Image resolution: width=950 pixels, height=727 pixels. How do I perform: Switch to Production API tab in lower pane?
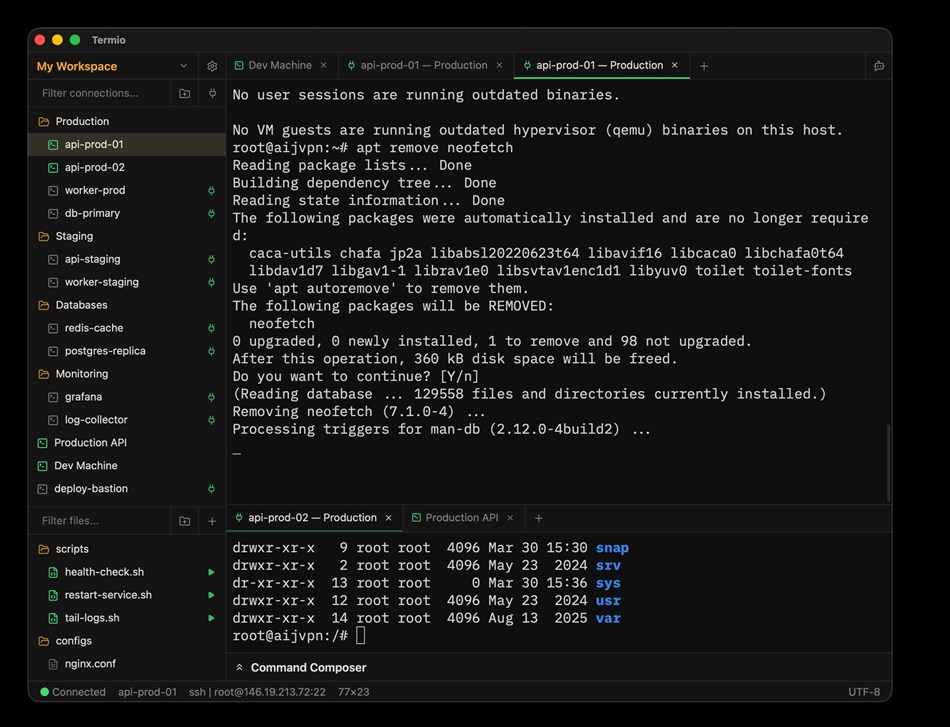point(462,517)
